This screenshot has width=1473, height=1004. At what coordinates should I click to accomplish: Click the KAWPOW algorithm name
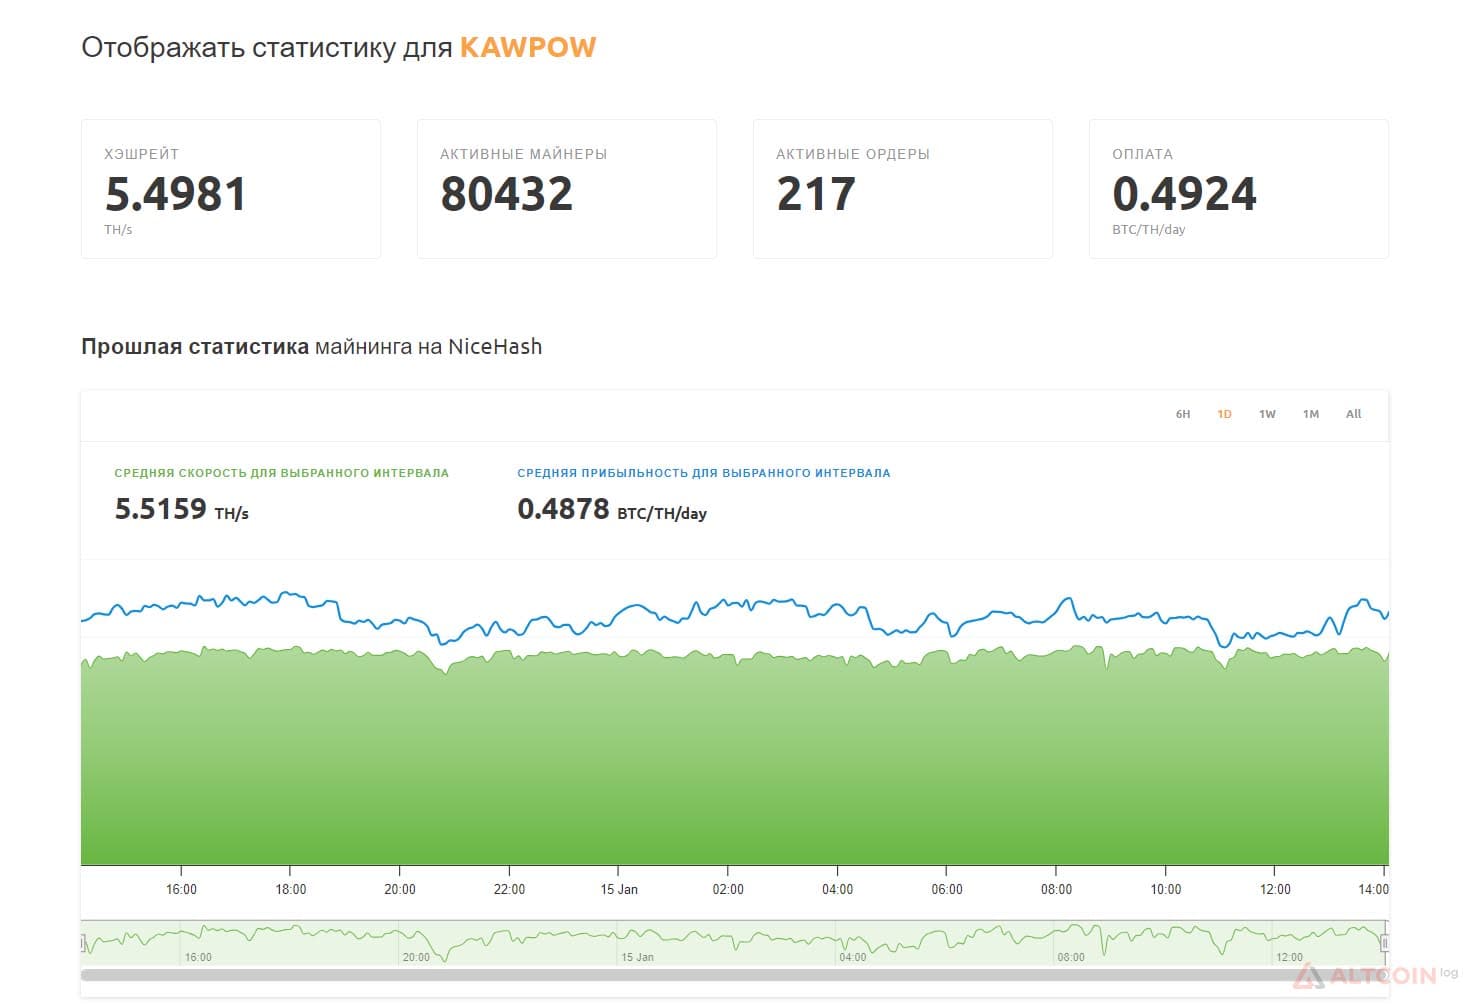pos(528,47)
